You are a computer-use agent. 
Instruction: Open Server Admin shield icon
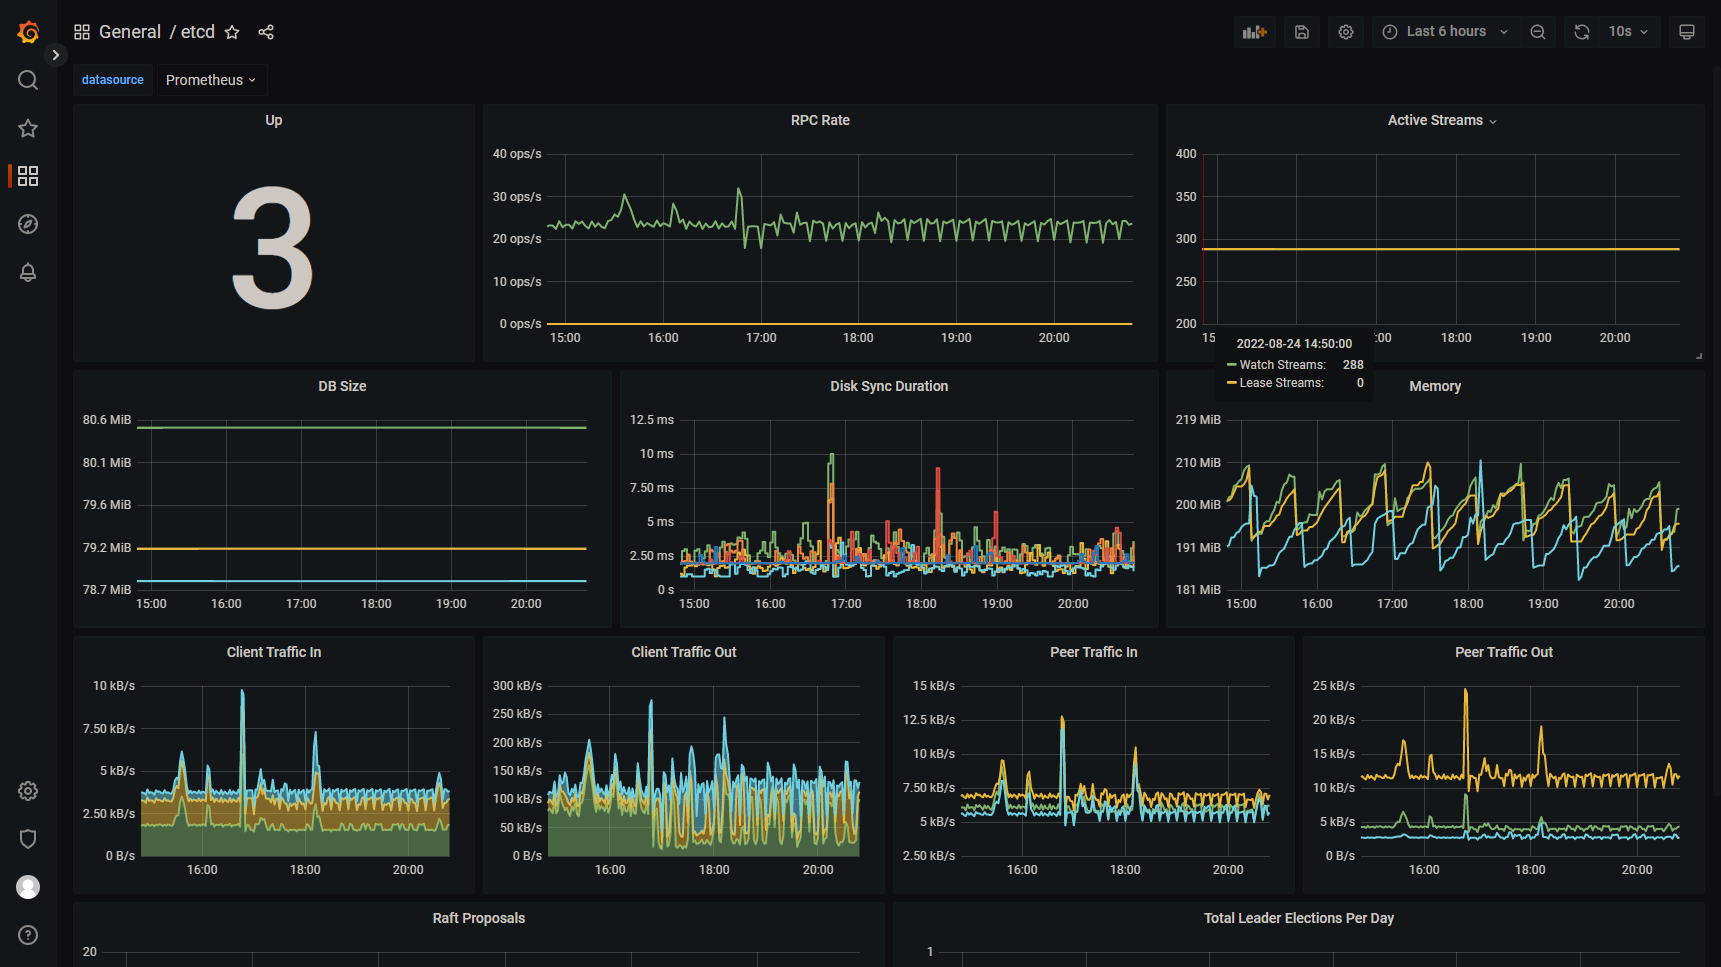coord(28,839)
